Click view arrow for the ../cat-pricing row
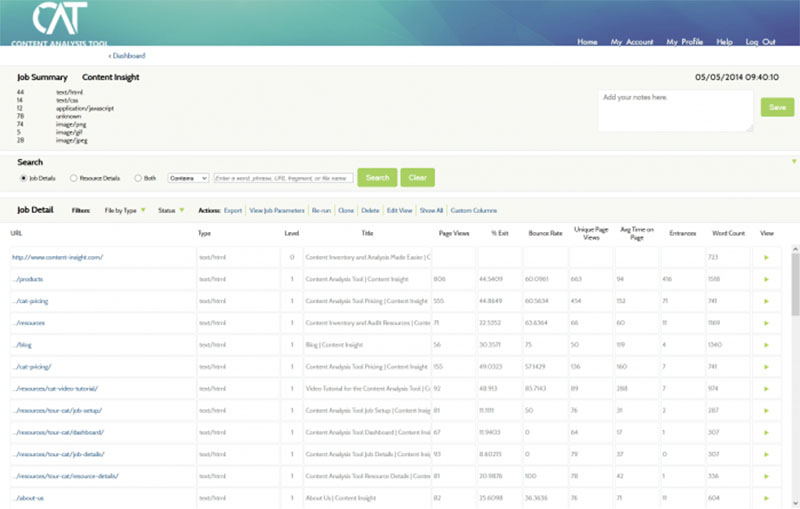Viewport: 800px width, 509px height. (767, 301)
